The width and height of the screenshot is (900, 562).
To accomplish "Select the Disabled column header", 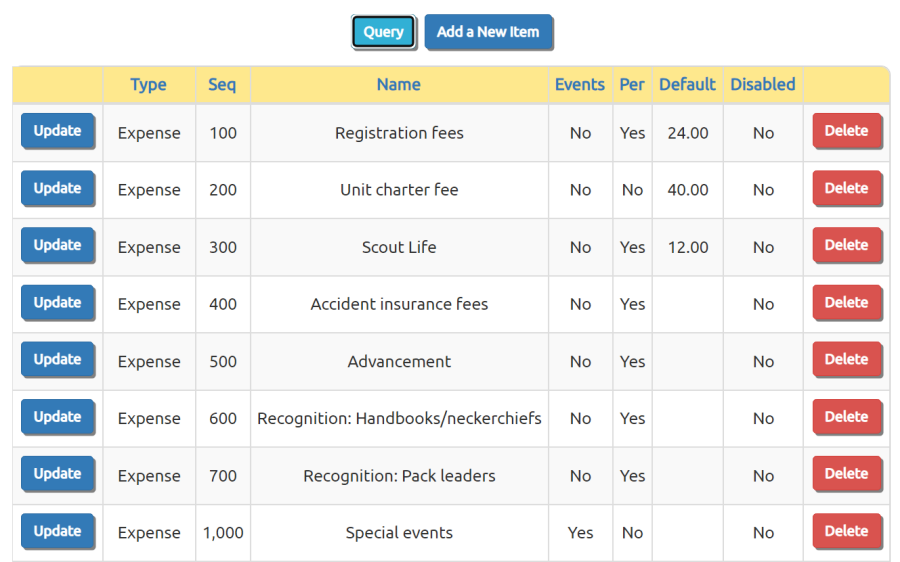I will [763, 85].
